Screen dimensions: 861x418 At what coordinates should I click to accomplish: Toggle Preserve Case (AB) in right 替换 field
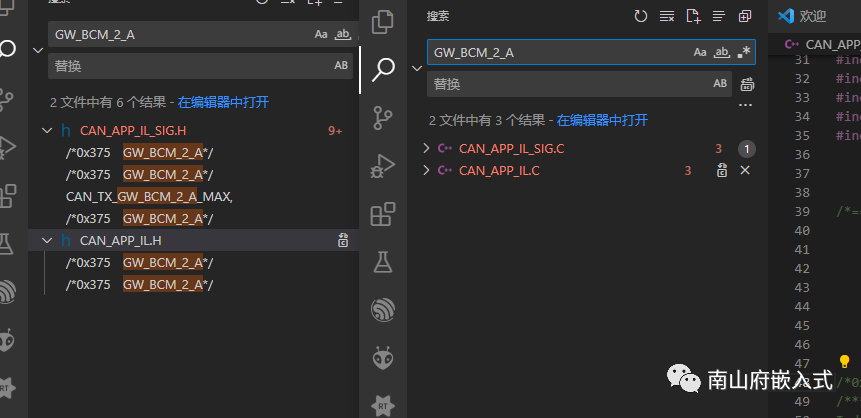coord(720,84)
